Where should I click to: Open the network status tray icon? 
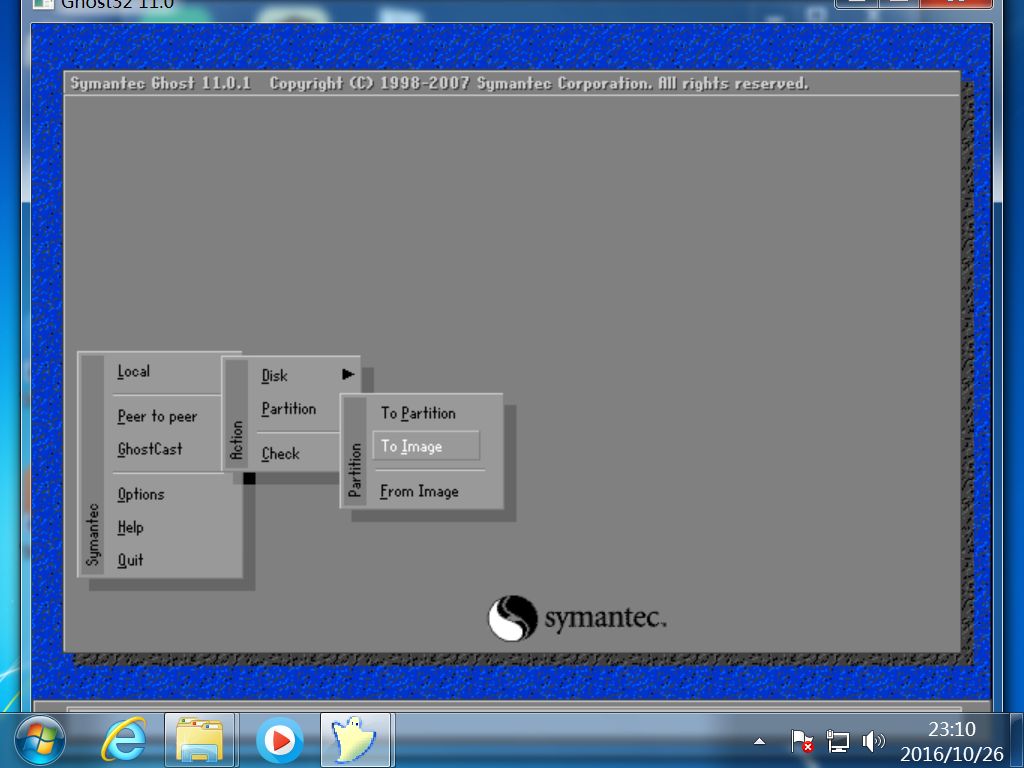click(837, 741)
